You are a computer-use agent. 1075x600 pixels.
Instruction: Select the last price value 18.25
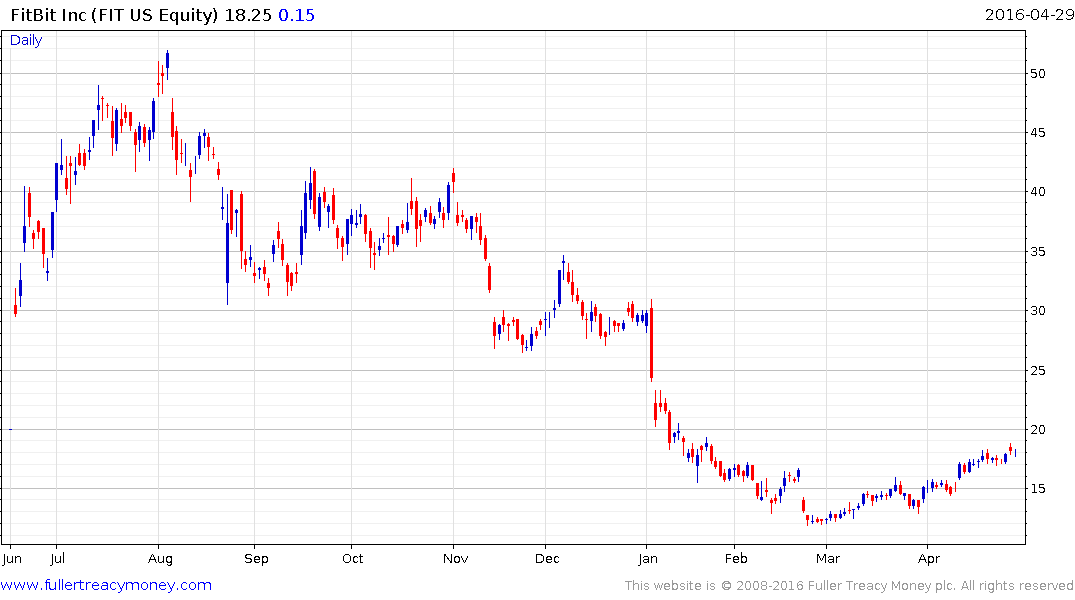point(248,15)
